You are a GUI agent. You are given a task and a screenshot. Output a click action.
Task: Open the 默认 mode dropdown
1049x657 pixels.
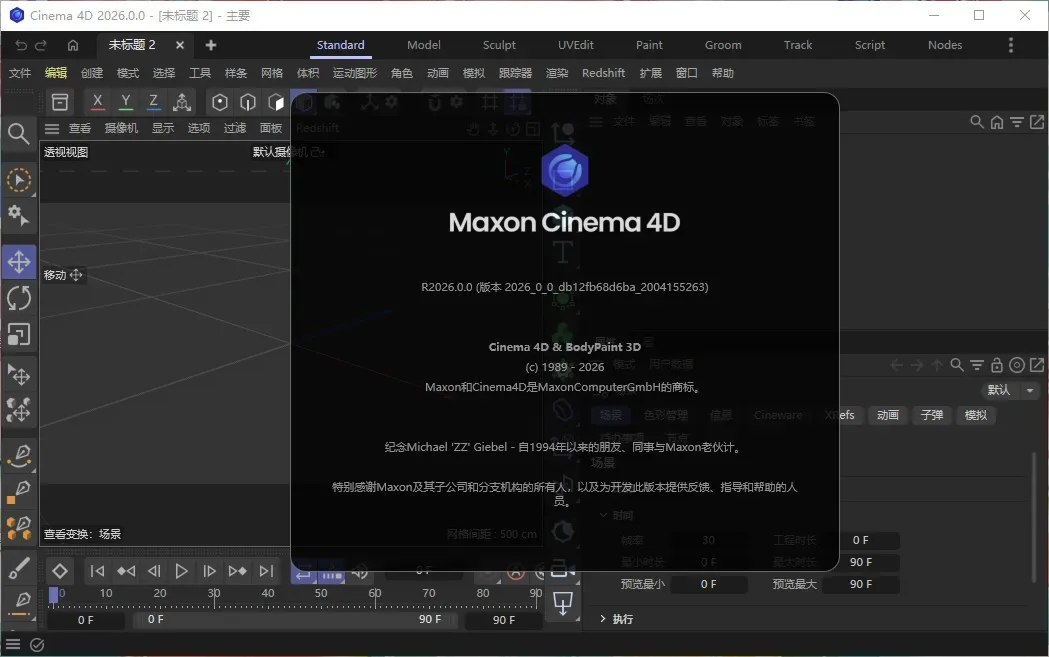pyautogui.click(x=1010, y=390)
